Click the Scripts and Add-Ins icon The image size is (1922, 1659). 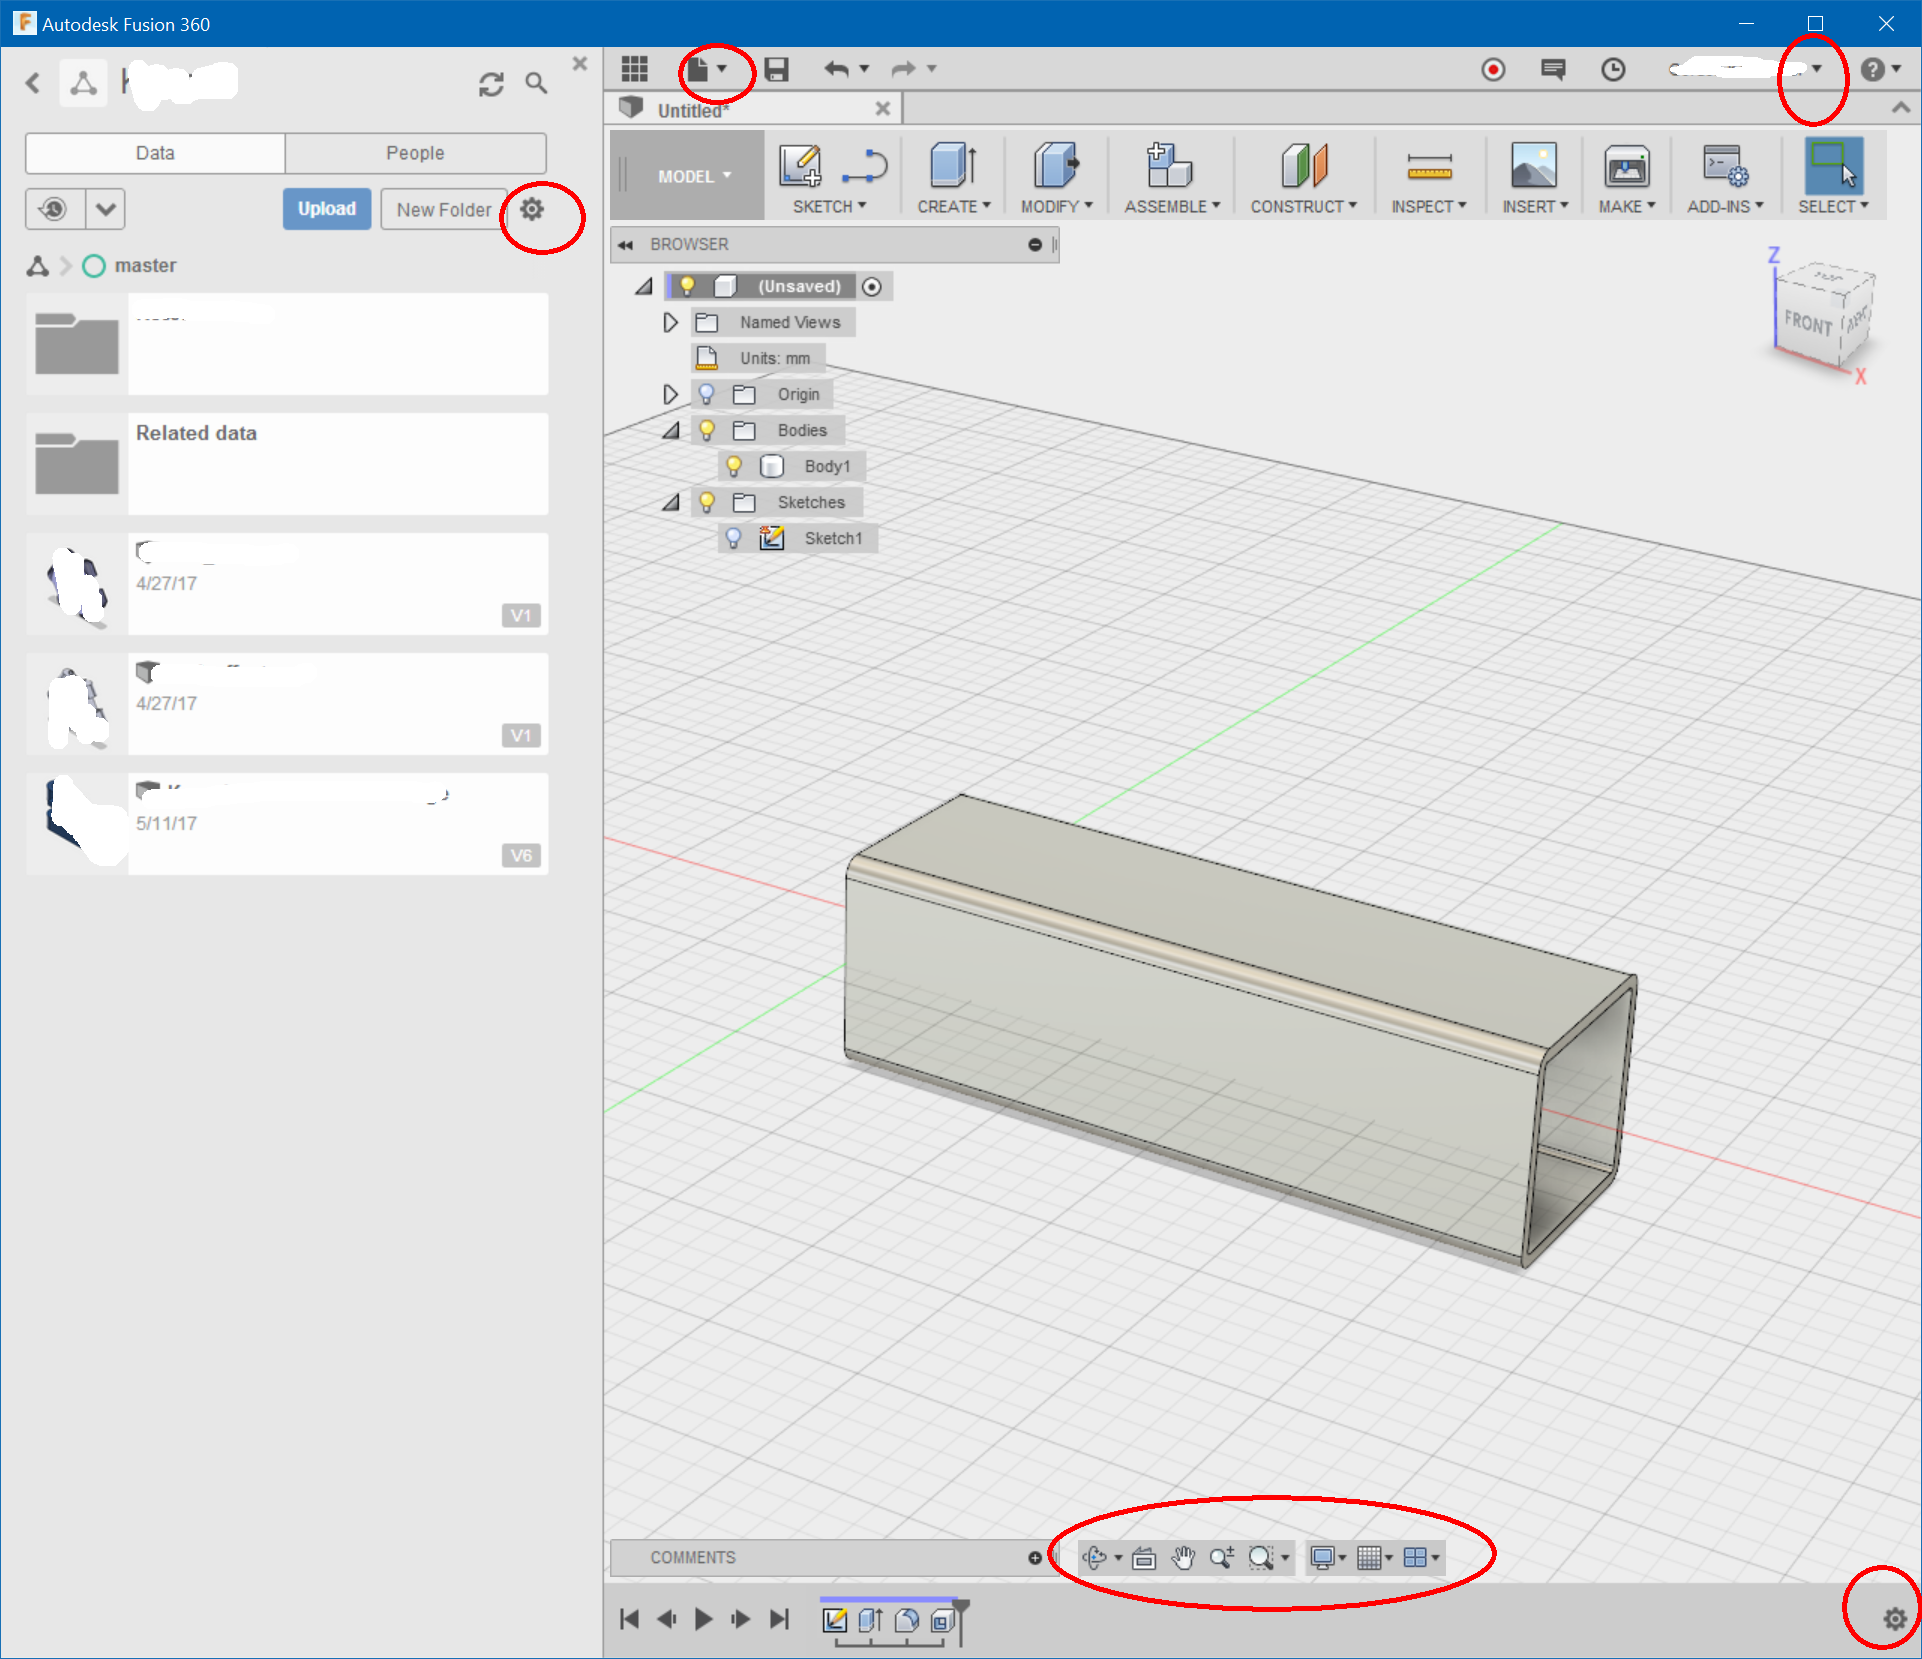[x=1725, y=166]
